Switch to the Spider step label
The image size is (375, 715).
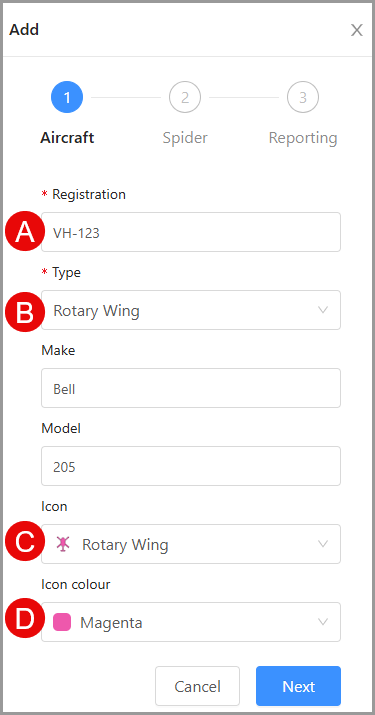pyautogui.click(x=185, y=138)
